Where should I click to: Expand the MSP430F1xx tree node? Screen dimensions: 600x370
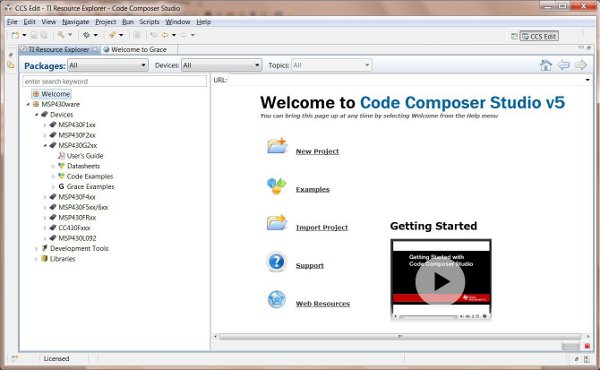(45, 125)
